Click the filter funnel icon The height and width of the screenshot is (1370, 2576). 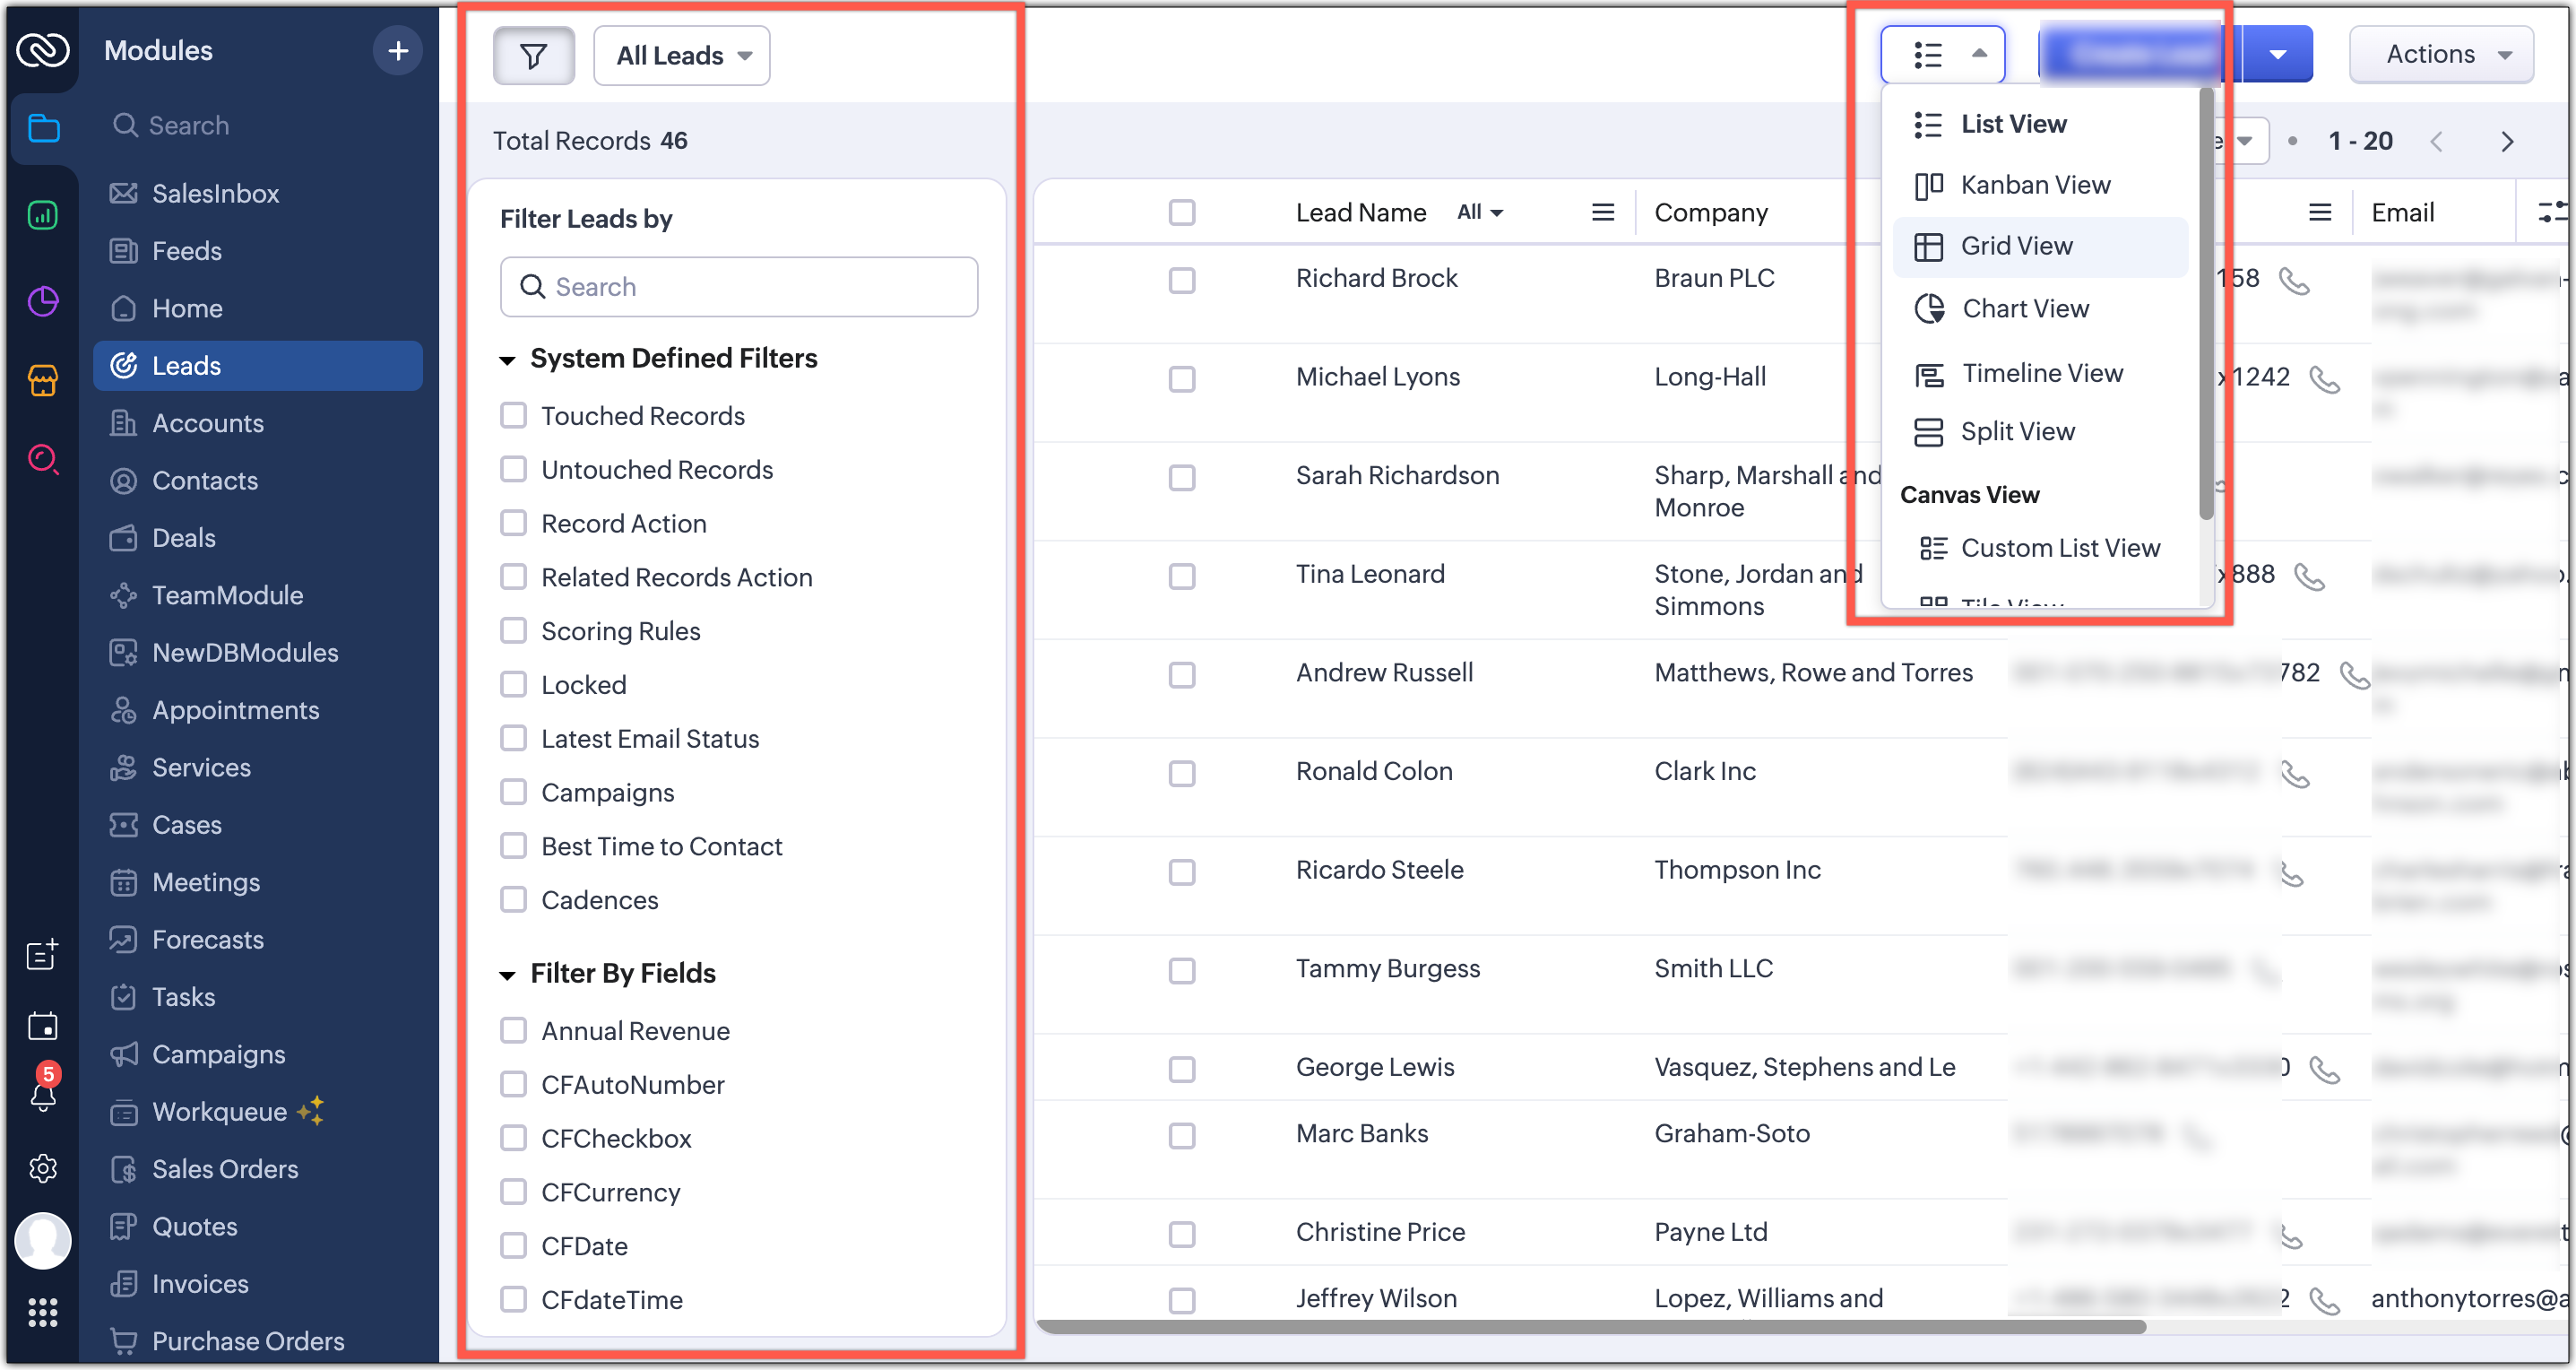(x=533, y=56)
